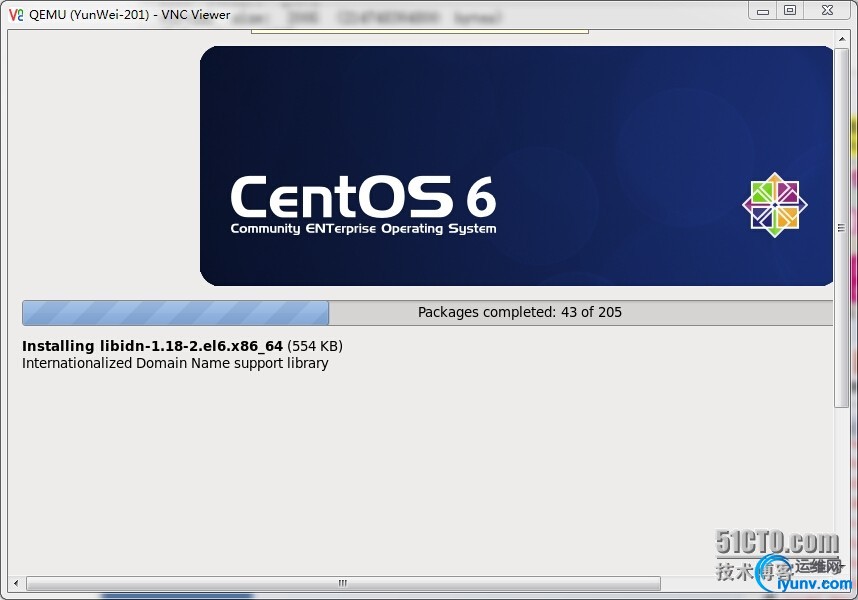The width and height of the screenshot is (858, 600).
Task: Click the vertical scrollbar thumb
Action: [x=842, y=227]
